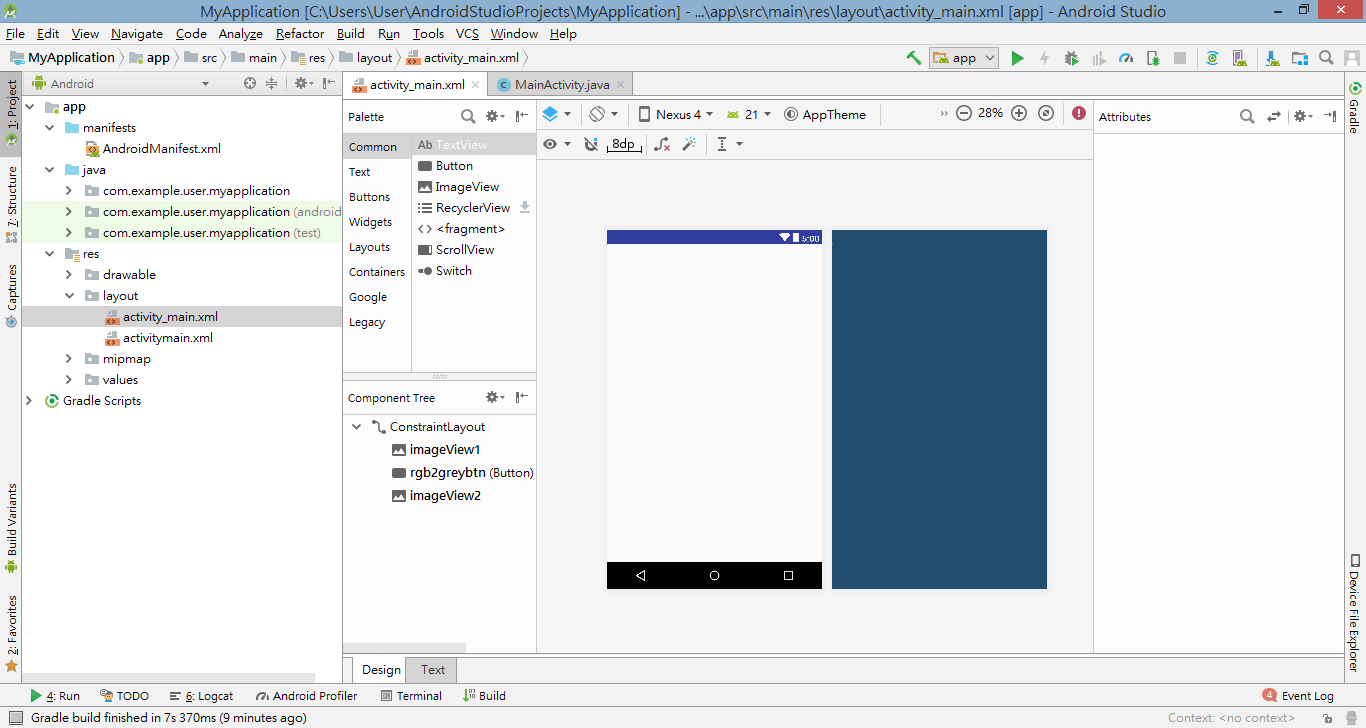Build project with the hammer icon
This screenshot has height=728, width=1366.
click(x=913, y=58)
